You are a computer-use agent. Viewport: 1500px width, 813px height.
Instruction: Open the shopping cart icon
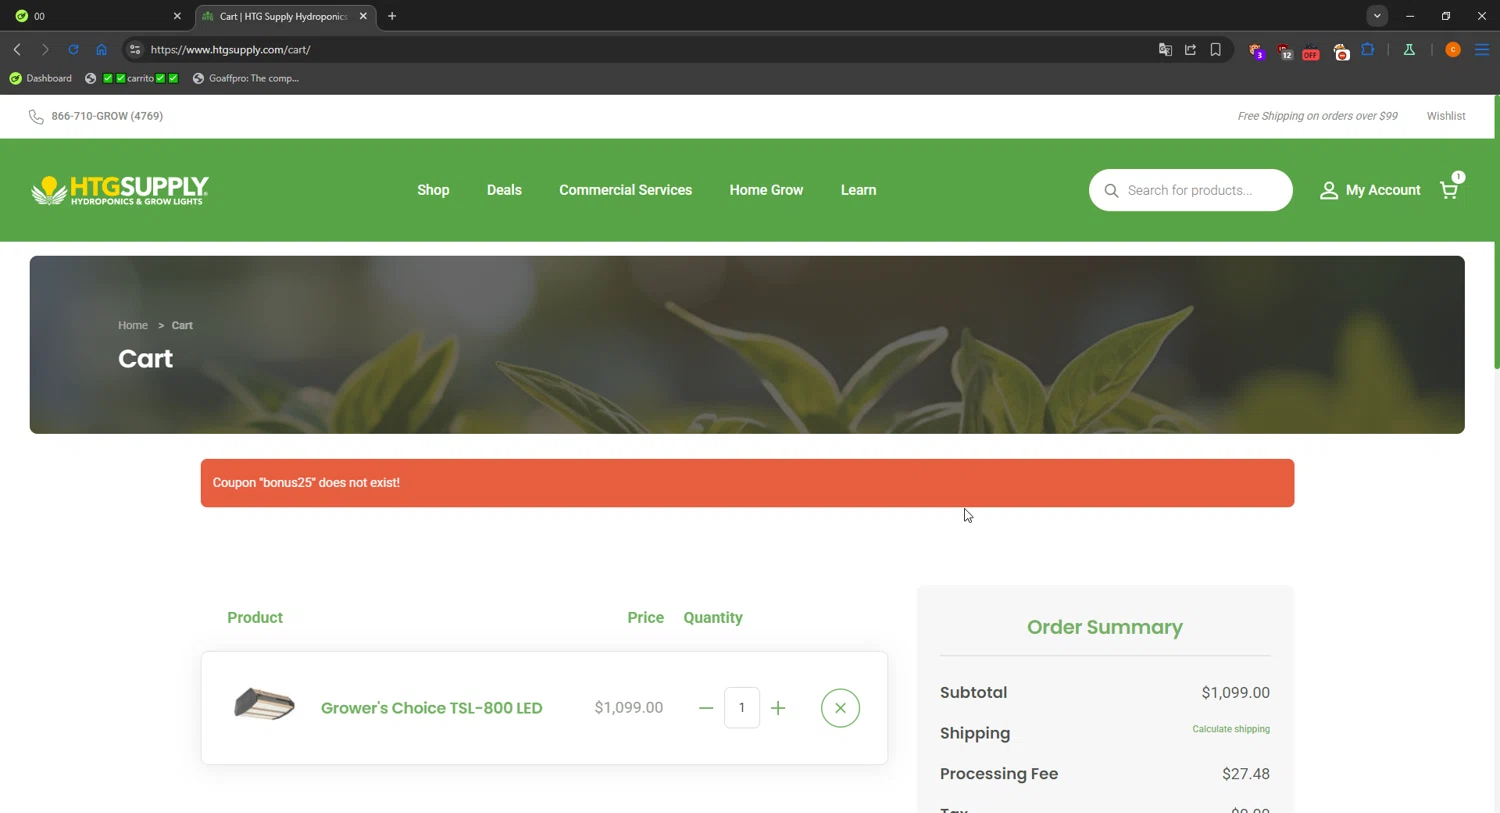(x=1449, y=189)
